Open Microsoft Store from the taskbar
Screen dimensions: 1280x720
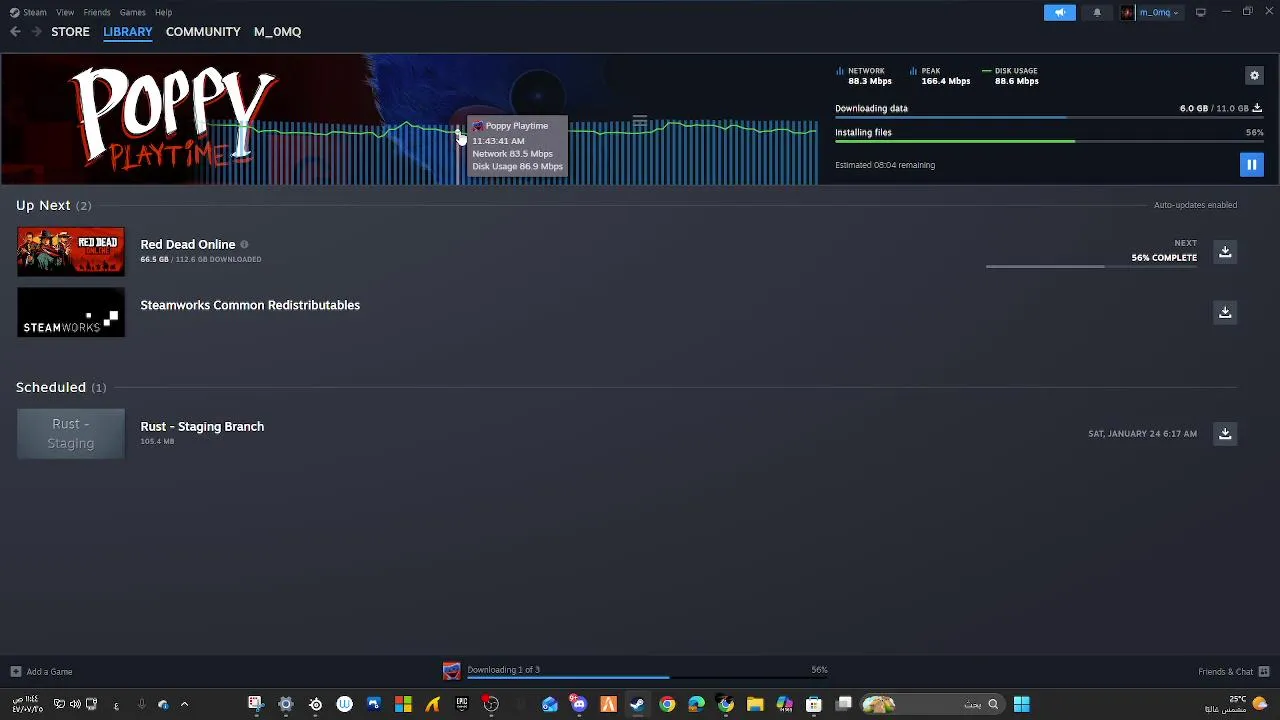click(814, 704)
